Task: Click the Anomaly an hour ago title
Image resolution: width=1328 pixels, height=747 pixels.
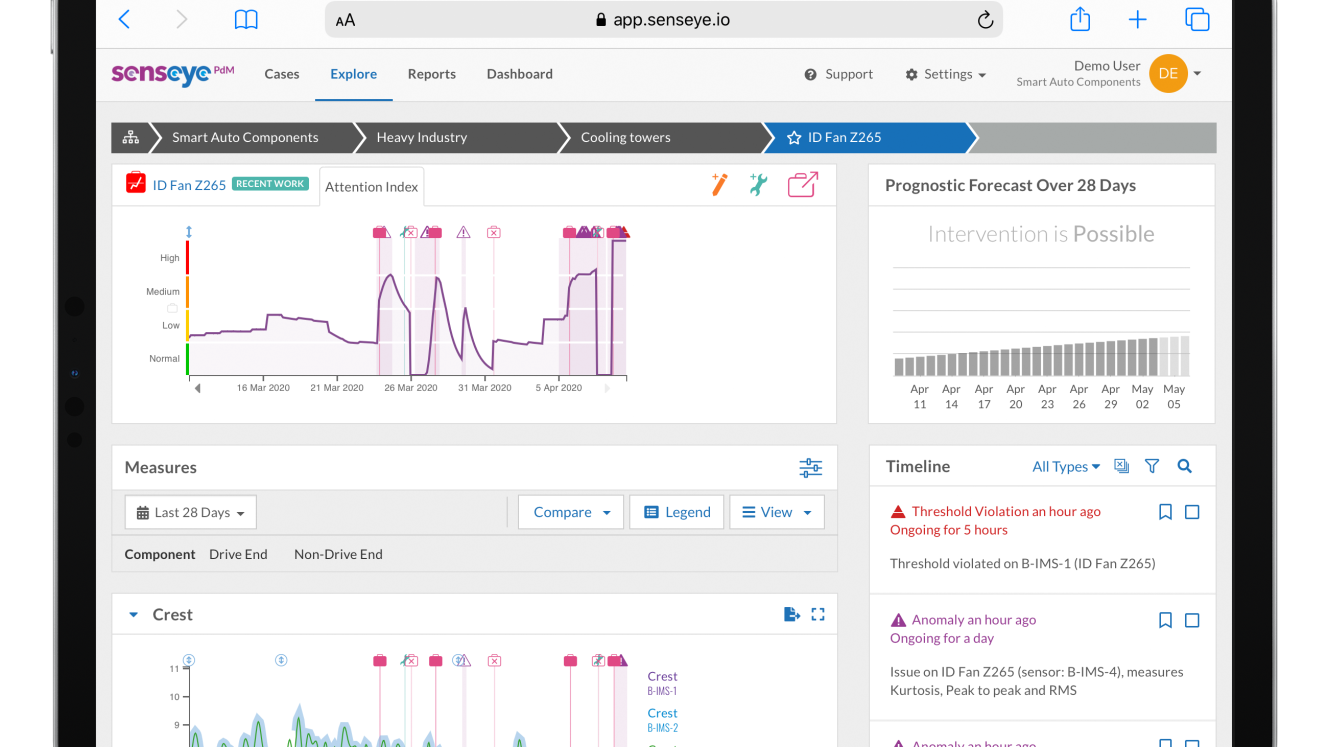Action: coord(973,620)
